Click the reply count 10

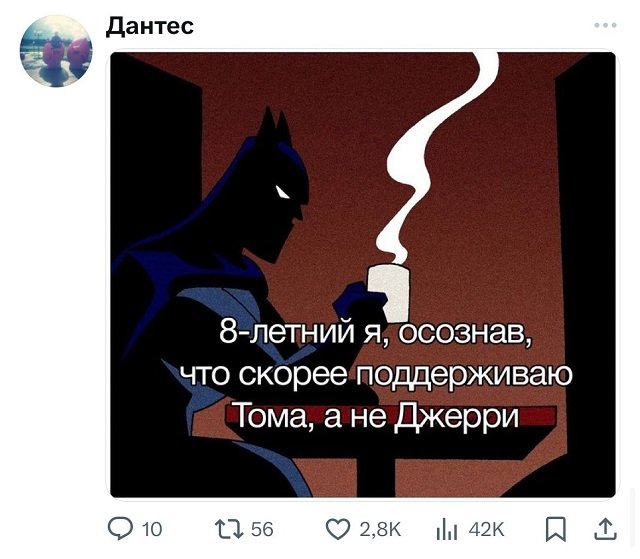tap(152, 530)
